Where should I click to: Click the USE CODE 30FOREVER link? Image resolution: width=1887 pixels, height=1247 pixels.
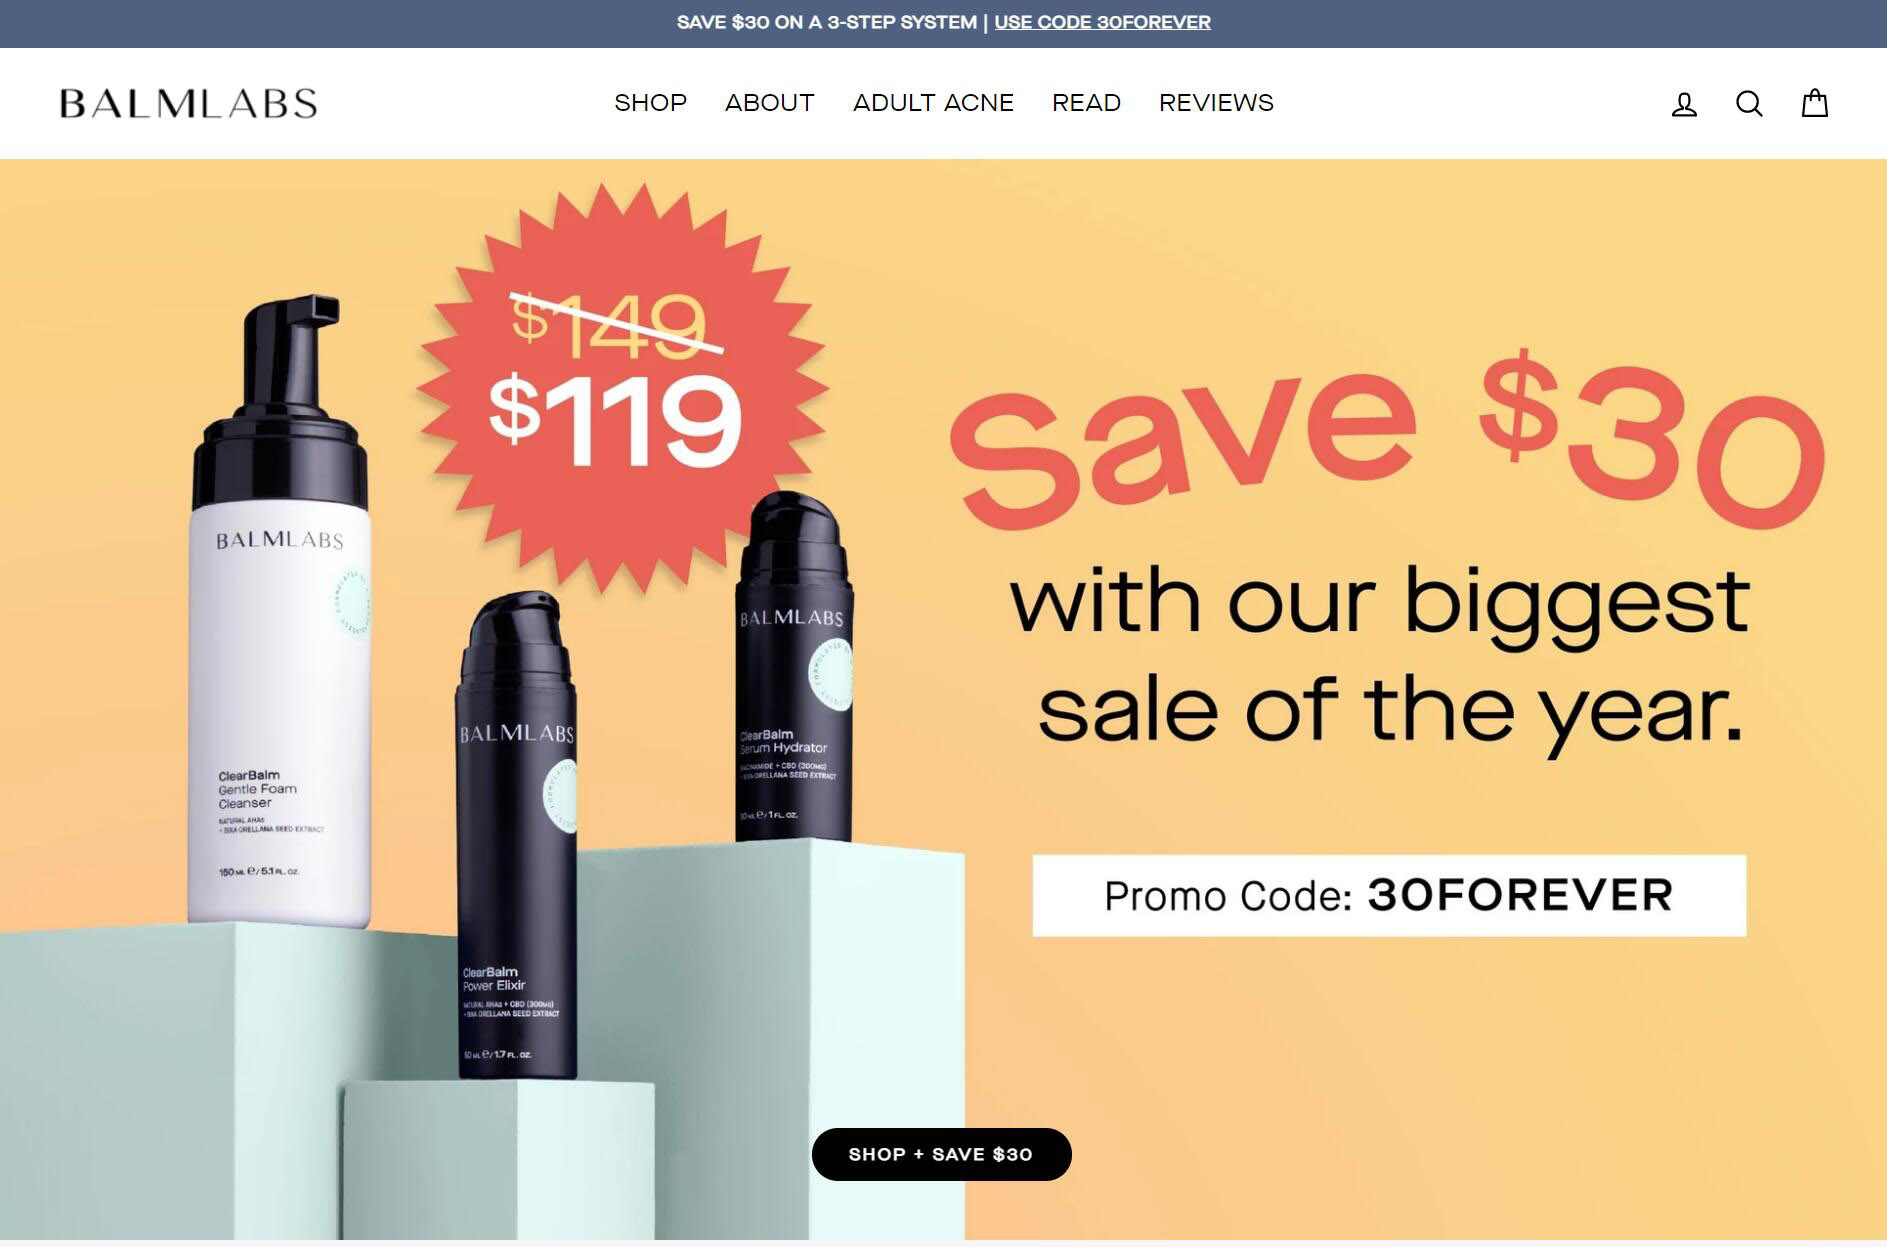coord(1102,22)
